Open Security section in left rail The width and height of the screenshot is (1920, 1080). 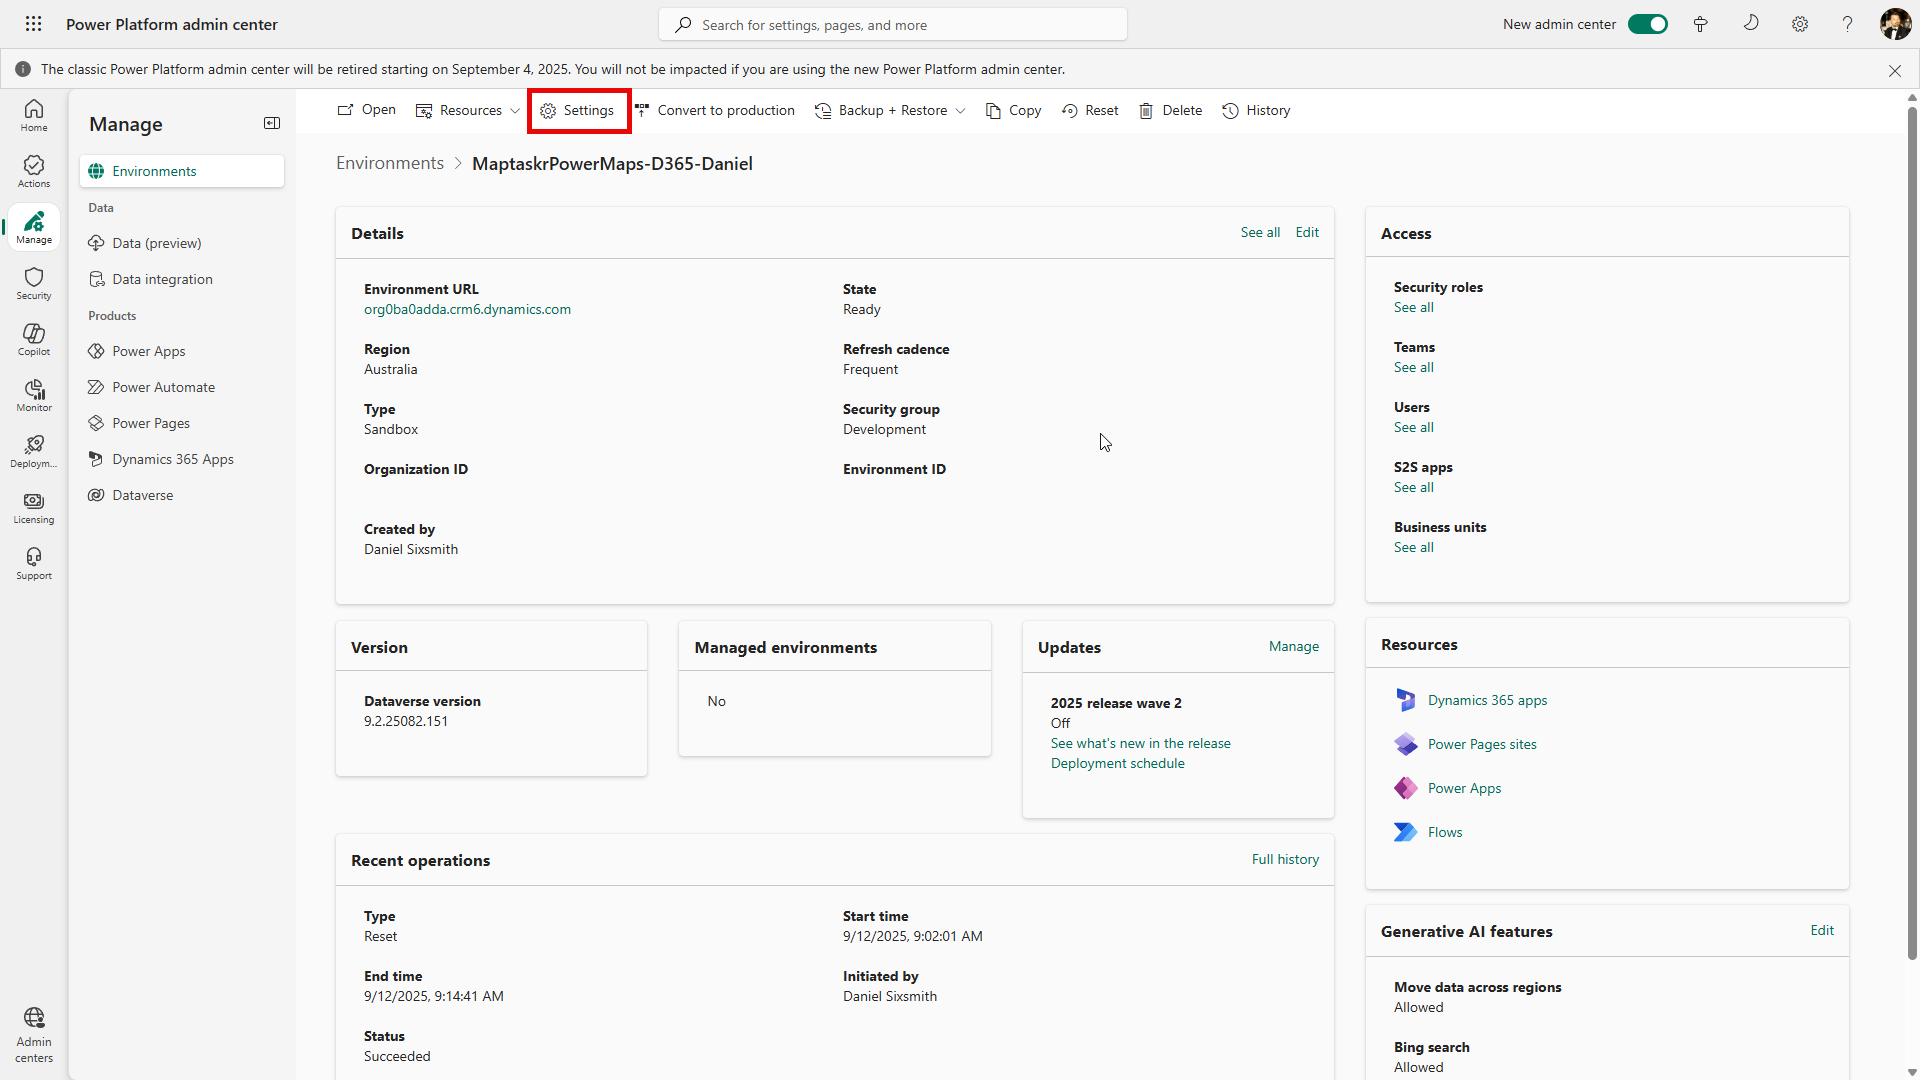(x=34, y=283)
